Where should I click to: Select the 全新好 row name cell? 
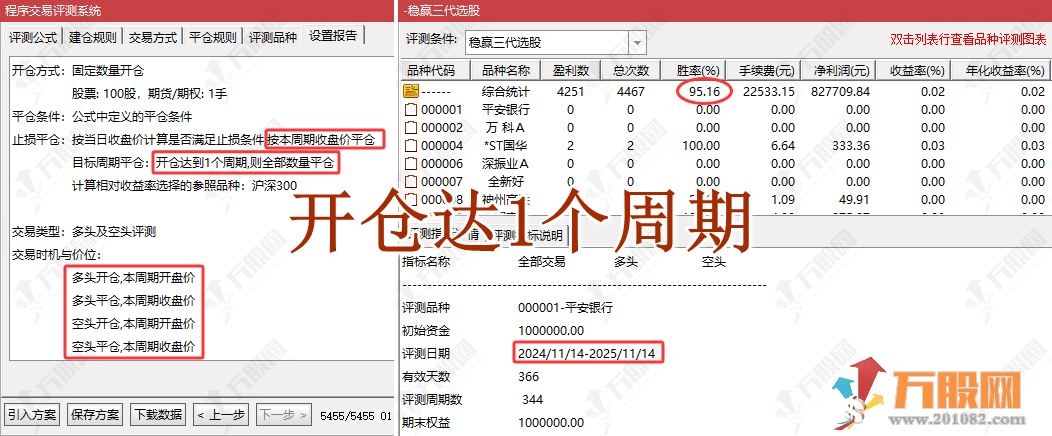[x=506, y=182]
